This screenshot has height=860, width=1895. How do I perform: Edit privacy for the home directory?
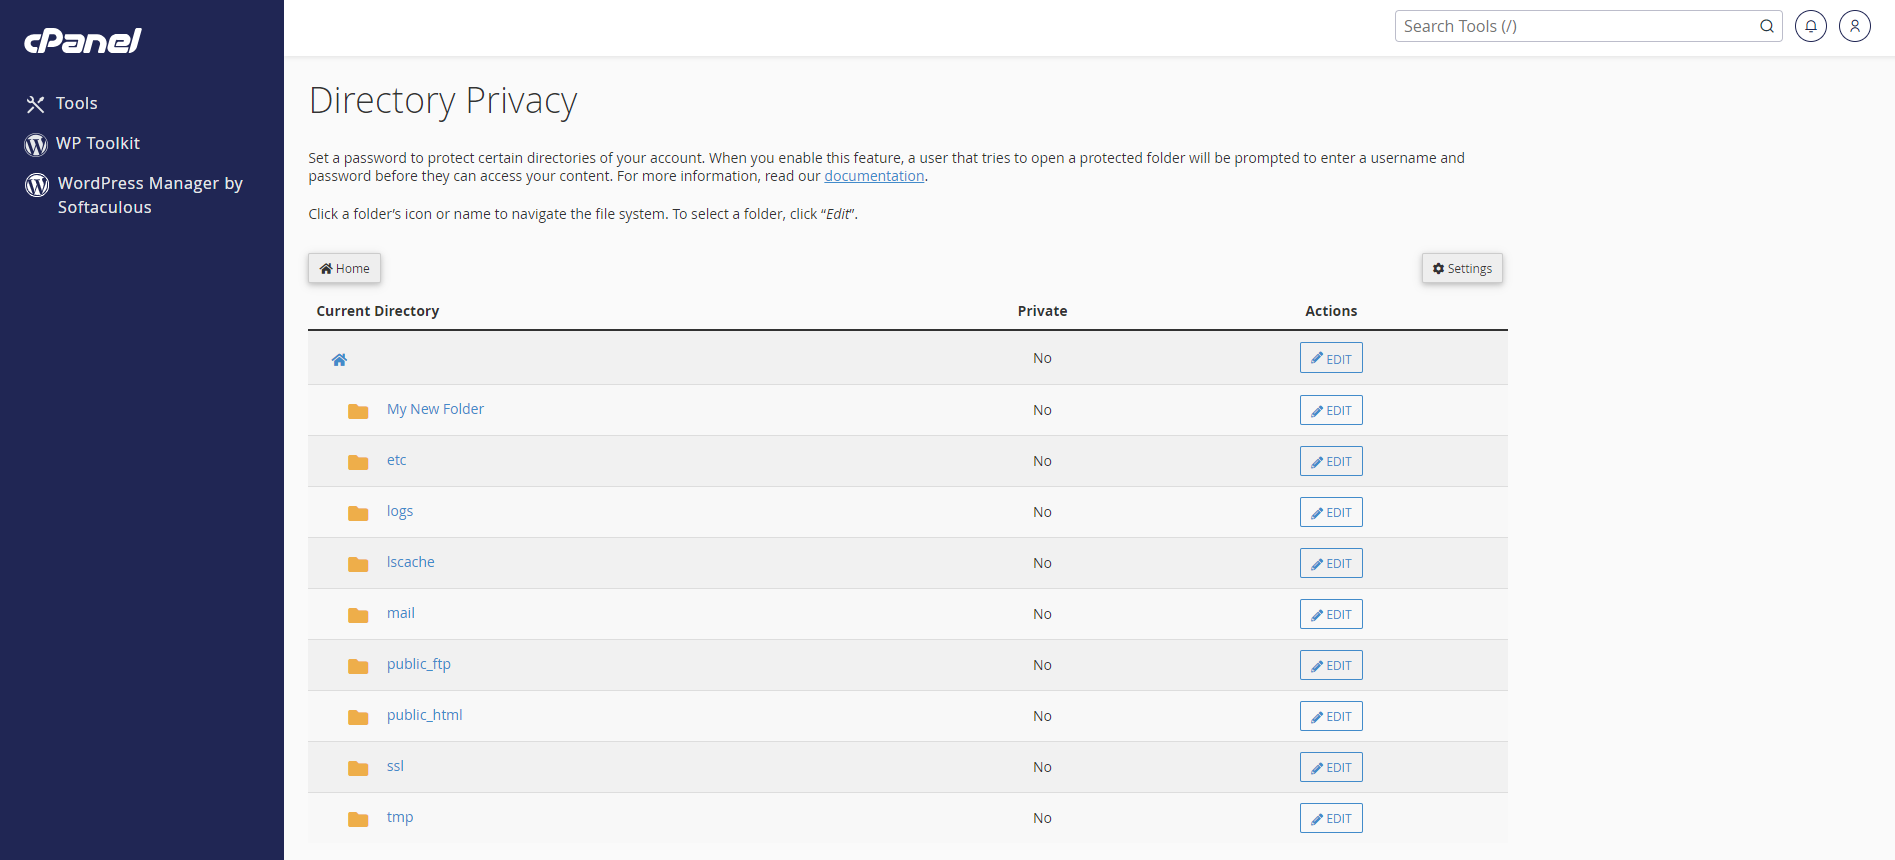[x=1331, y=358]
